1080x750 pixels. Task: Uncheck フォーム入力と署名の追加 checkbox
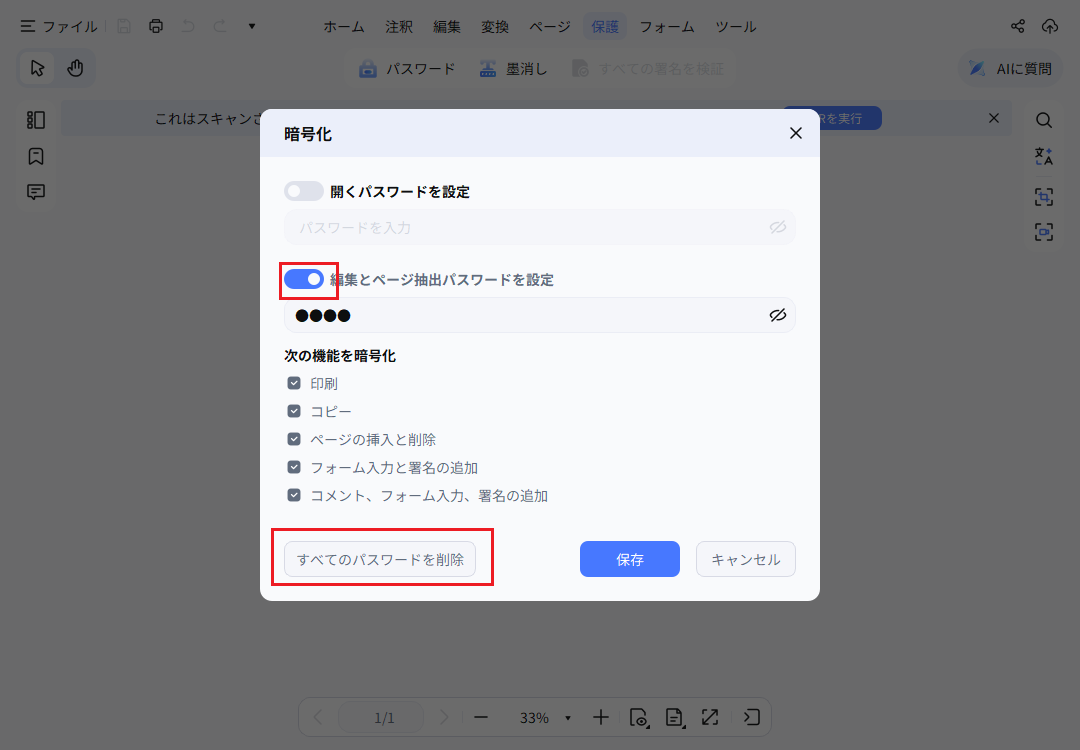pos(294,467)
